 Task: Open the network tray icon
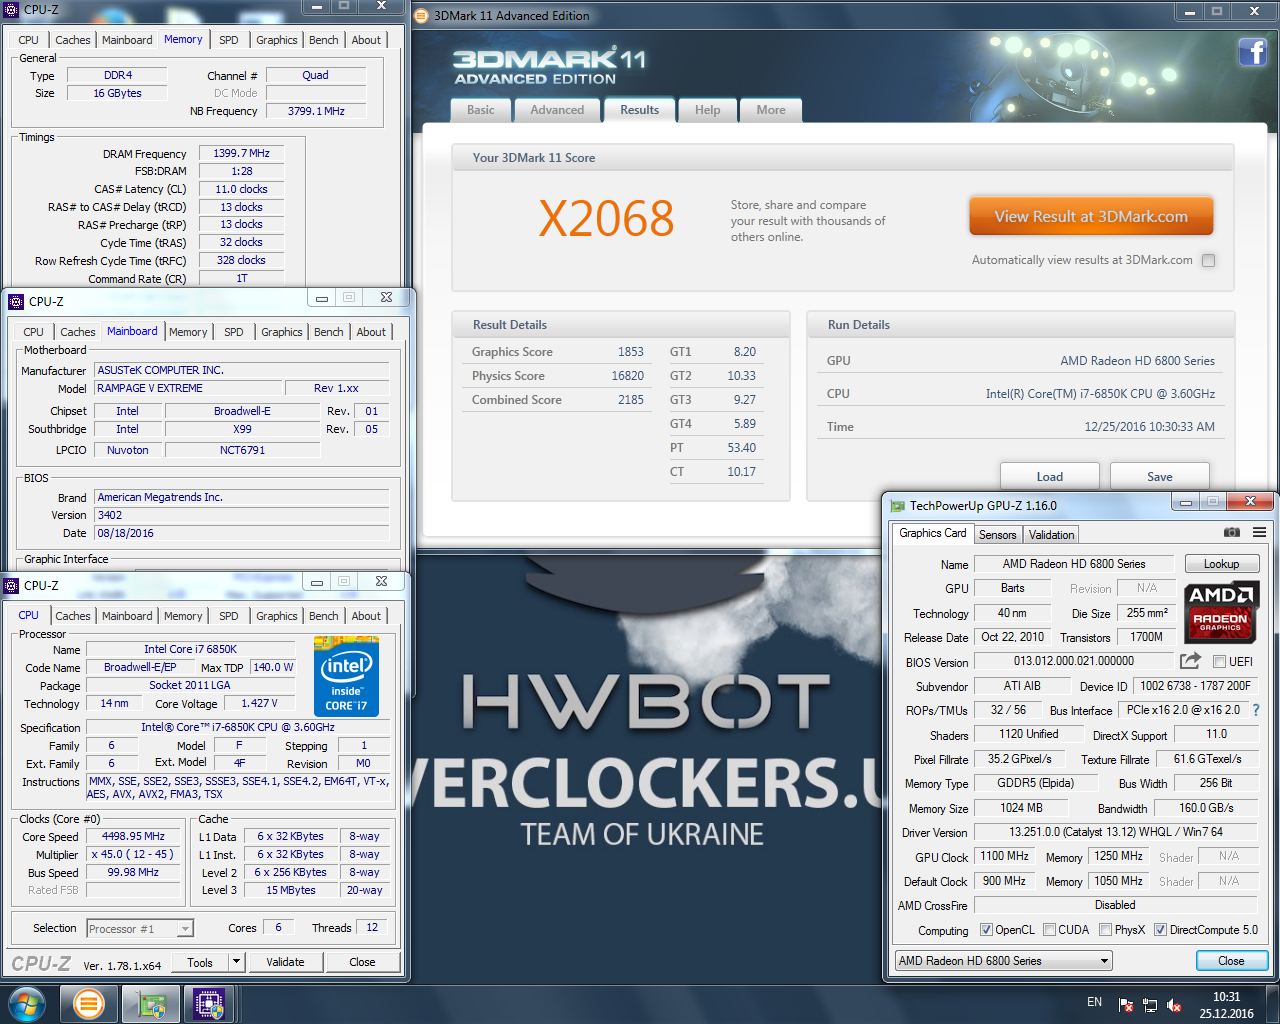point(1150,1005)
